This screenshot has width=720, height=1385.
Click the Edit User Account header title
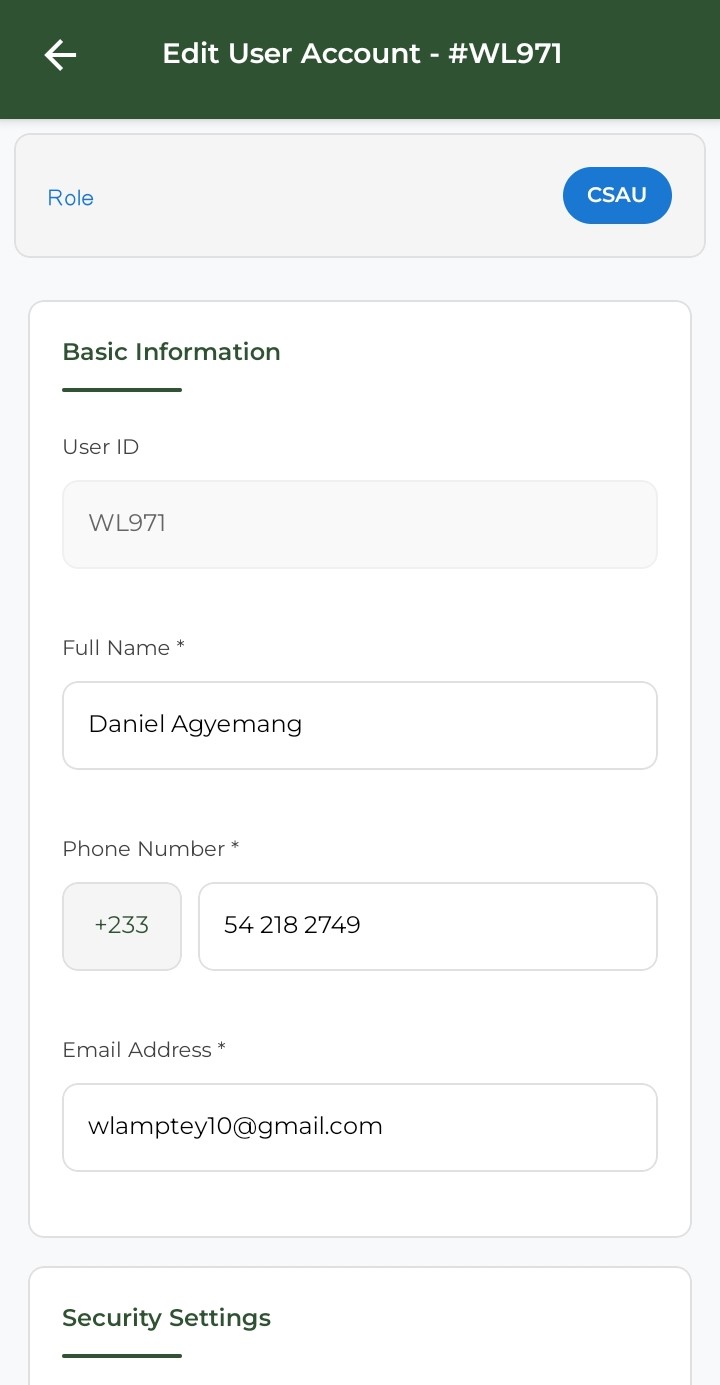[362, 54]
